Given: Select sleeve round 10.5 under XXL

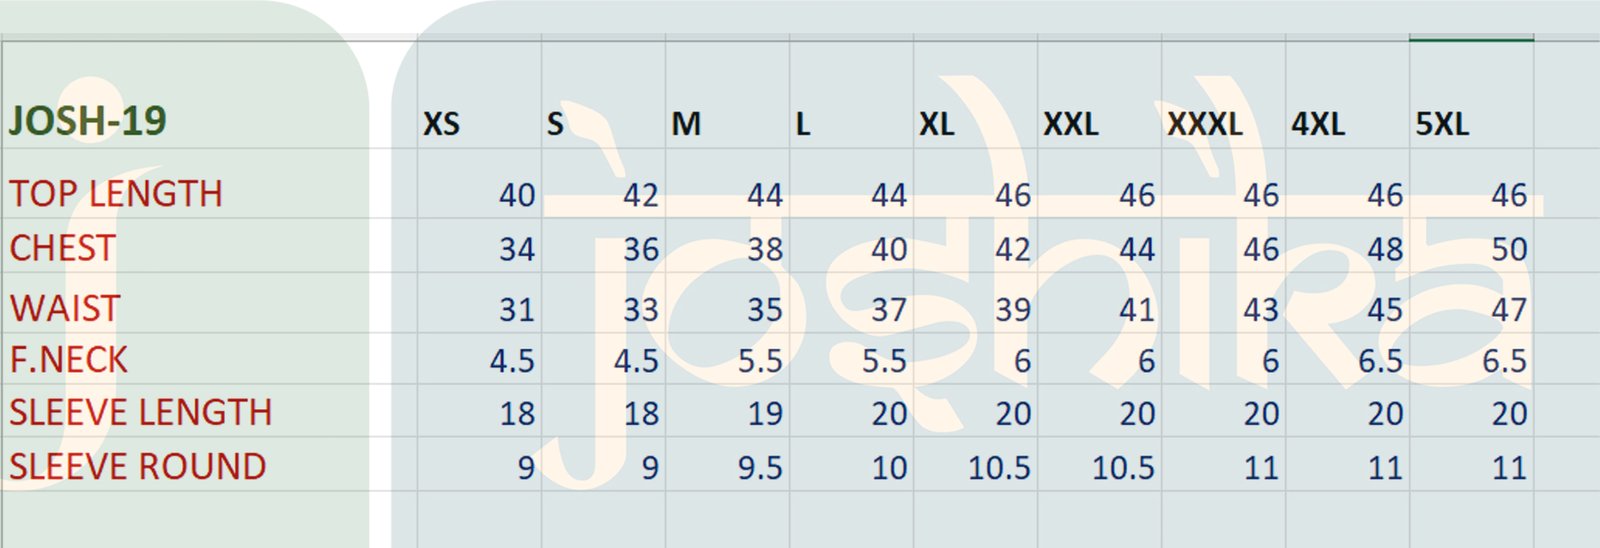Looking at the screenshot, I should pos(1123,468).
